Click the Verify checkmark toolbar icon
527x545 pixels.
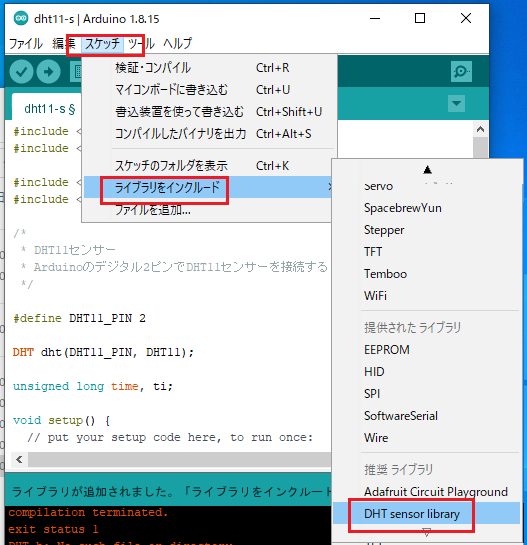click(x=21, y=72)
